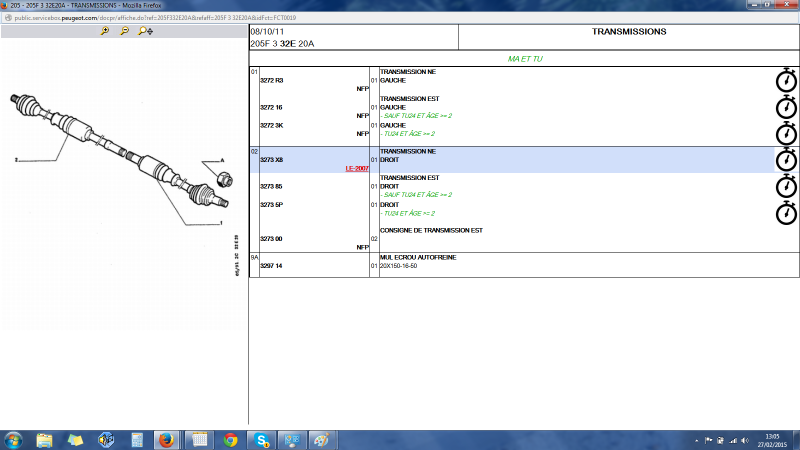
Task: Click reference 205F 3 32E 20A
Action: pyautogui.click(x=282, y=44)
